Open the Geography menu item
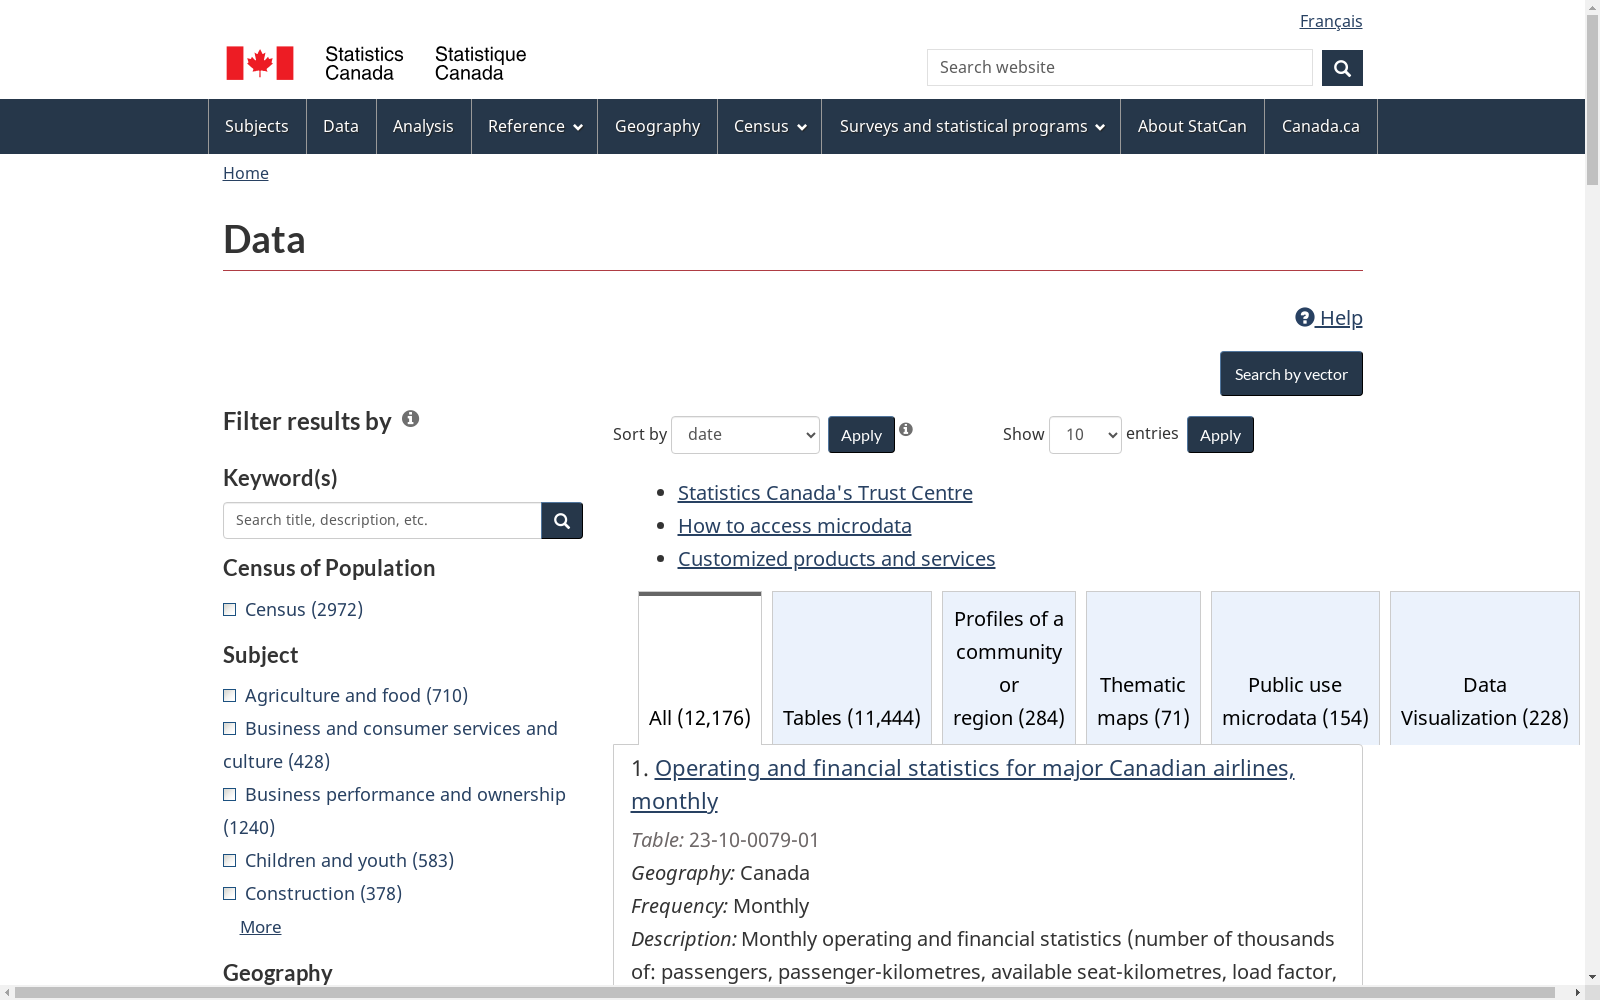 [x=657, y=126]
